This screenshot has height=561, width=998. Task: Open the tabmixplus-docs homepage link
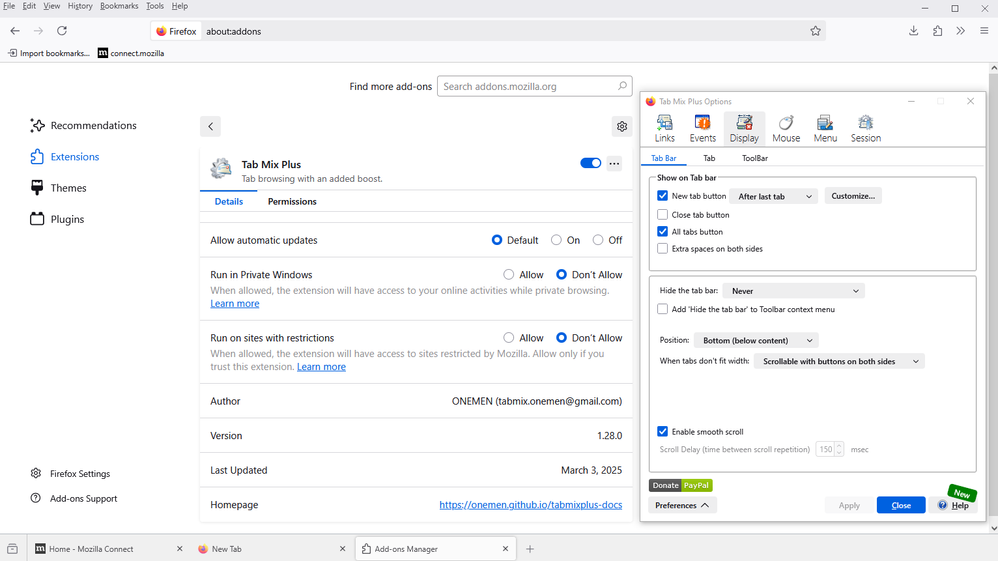pos(531,505)
